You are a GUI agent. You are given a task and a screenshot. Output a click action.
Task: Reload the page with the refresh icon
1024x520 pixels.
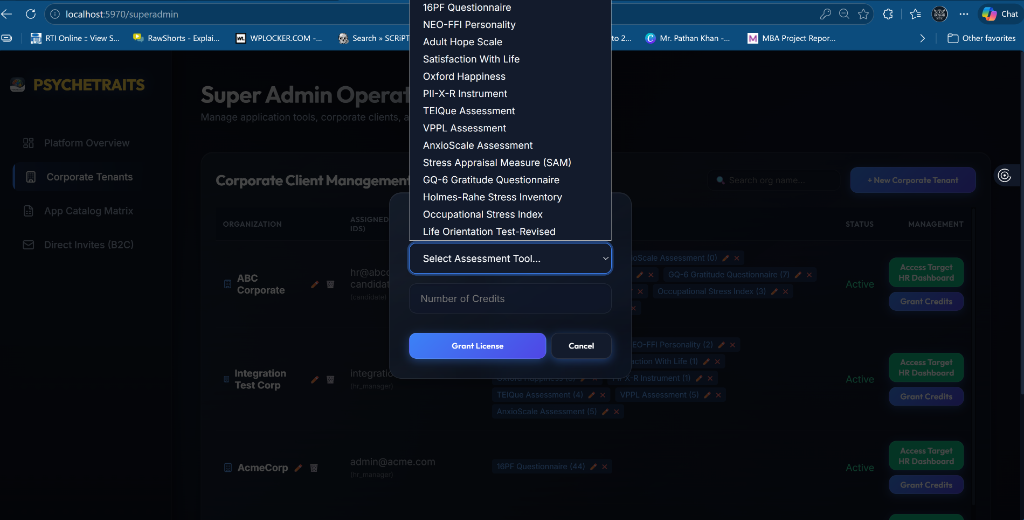click(x=30, y=14)
